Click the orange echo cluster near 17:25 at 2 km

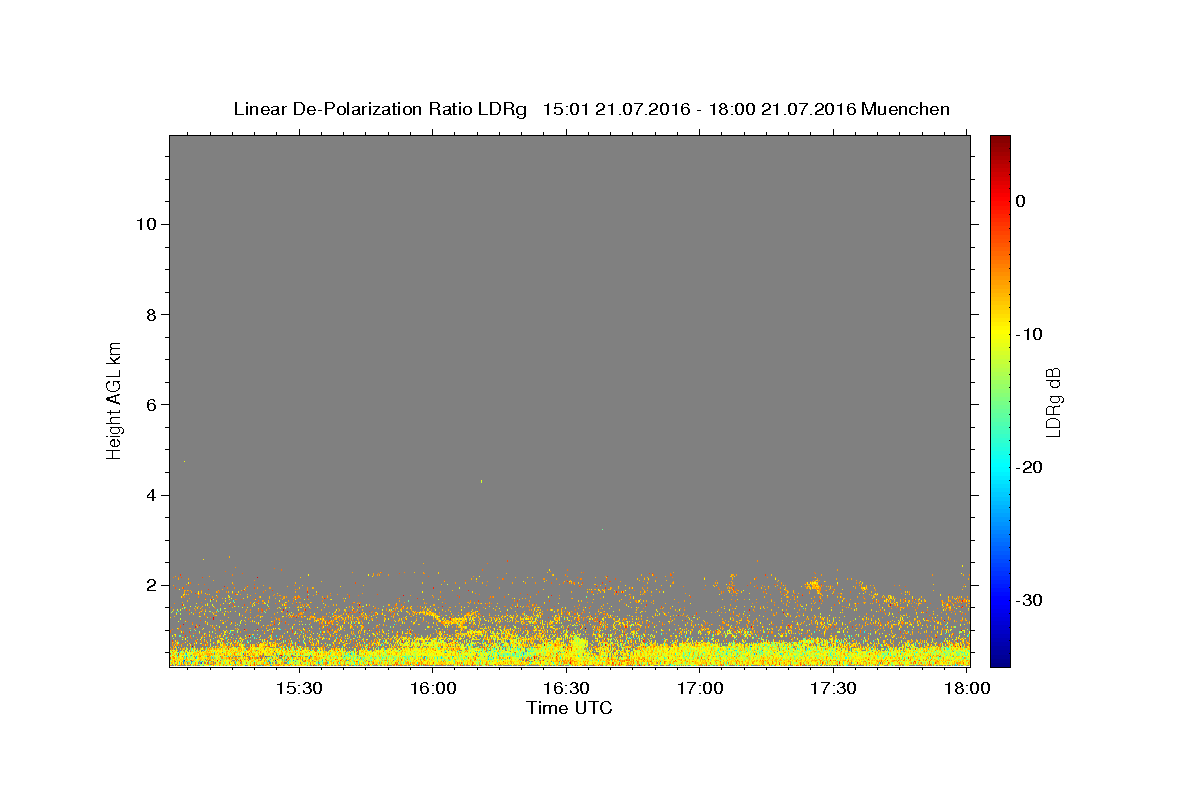(813, 586)
